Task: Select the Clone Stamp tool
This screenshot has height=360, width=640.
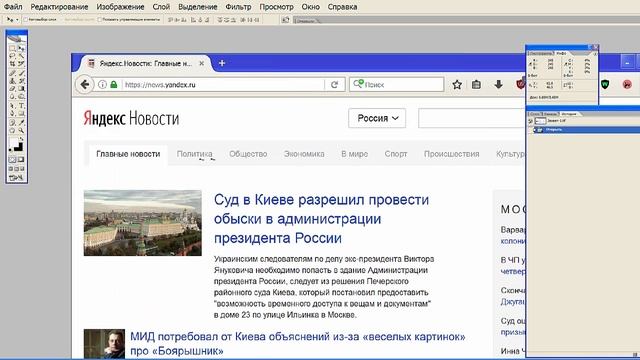Action: click(12, 80)
